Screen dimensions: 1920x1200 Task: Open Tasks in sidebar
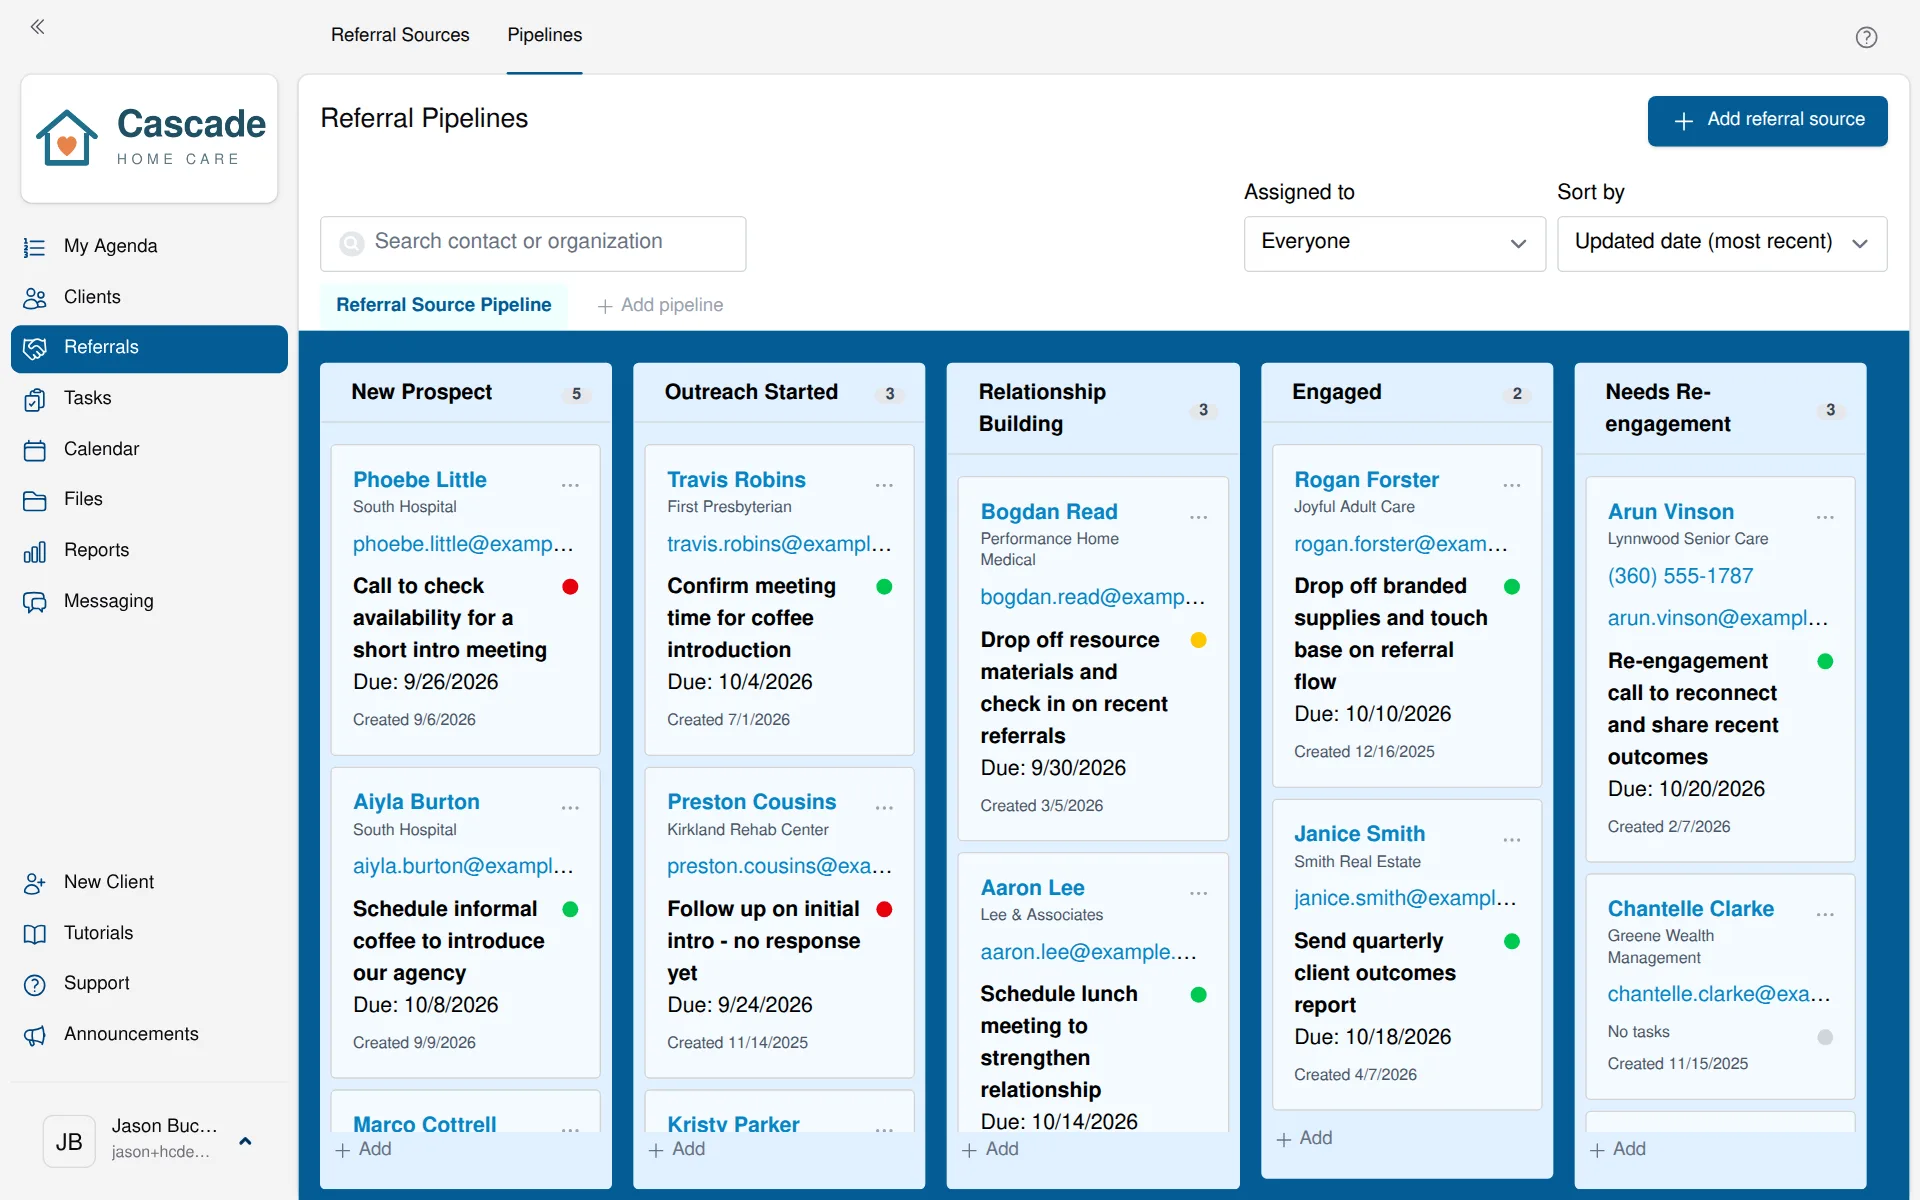click(149, 398)
